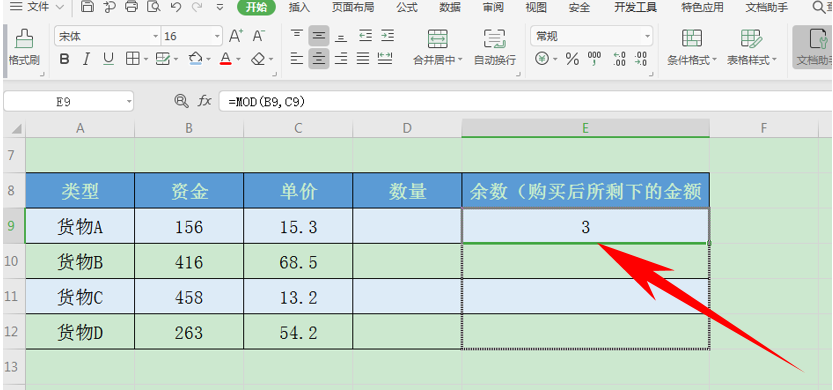This screenshot has height=390, width=833.
Task: Select column E header
Action: [585, 128]
